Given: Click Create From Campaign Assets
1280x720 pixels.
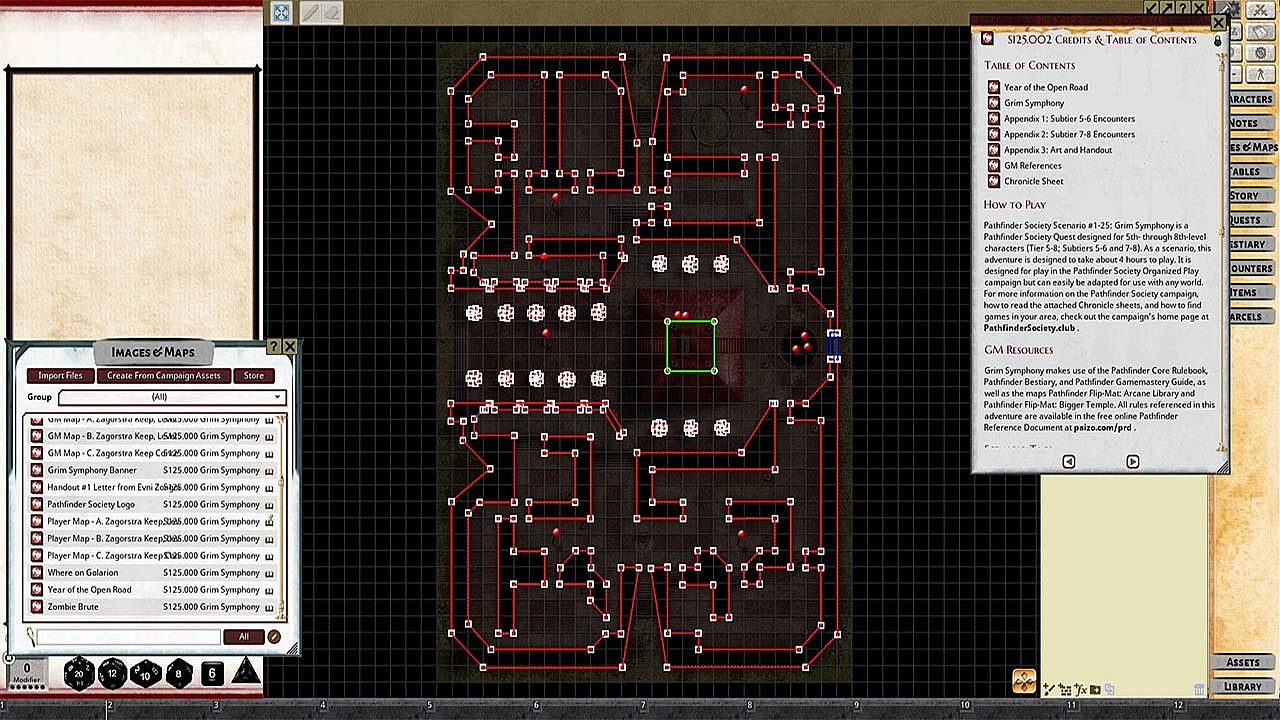Looking at the screenshot, I should click(164, 376).
